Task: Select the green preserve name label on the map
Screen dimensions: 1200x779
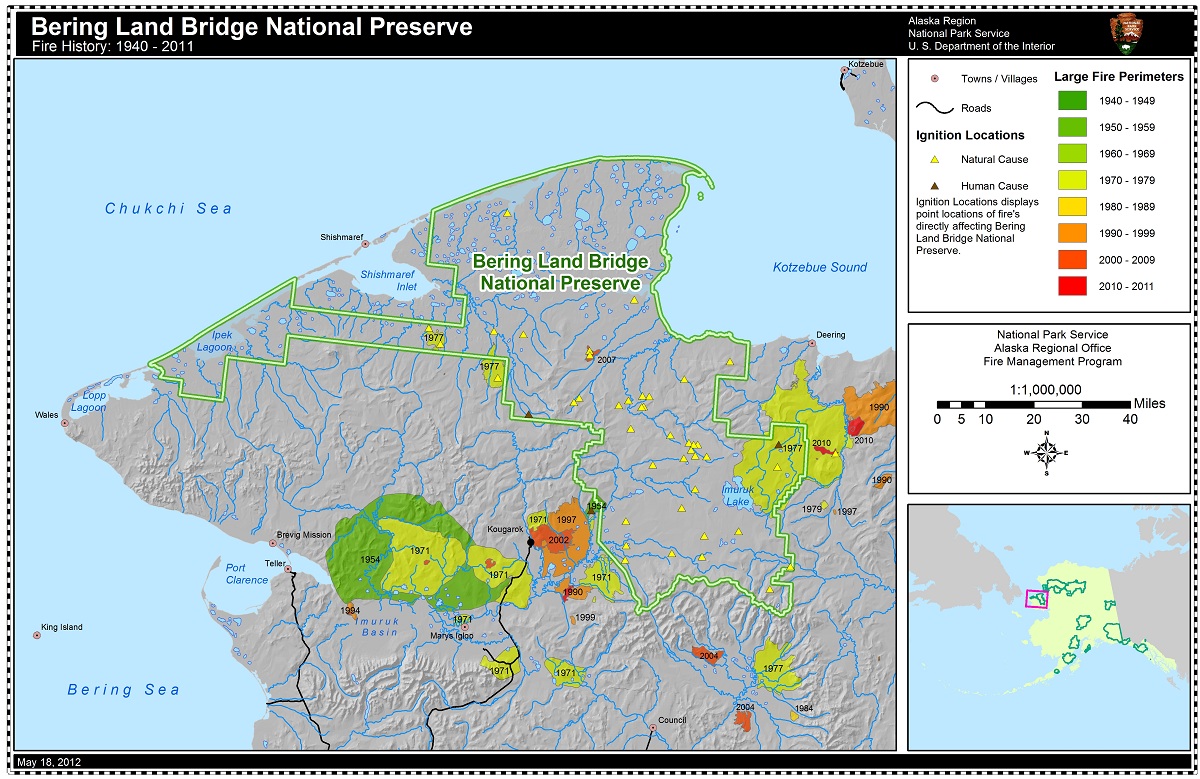Action: [560, 272]
